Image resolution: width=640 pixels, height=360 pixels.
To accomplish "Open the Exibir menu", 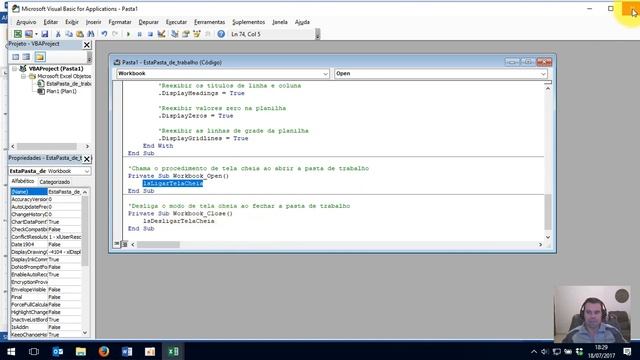I will point(72,22).
